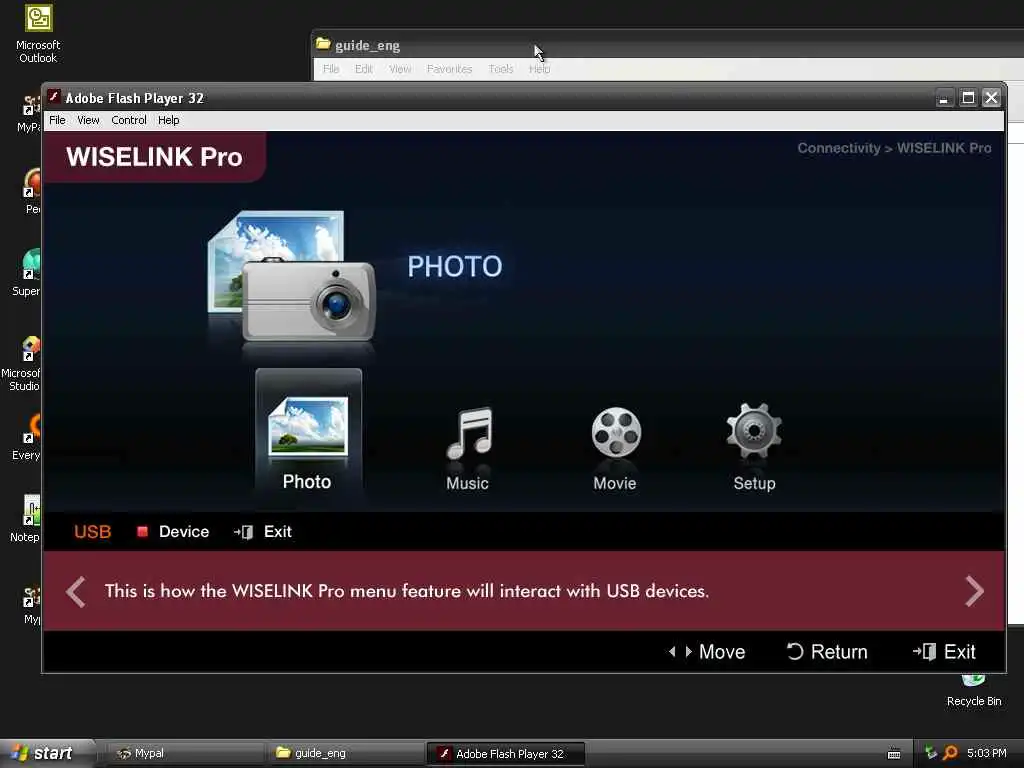
Task: Go to the next guide page arrow
Action: pos(974,591)
